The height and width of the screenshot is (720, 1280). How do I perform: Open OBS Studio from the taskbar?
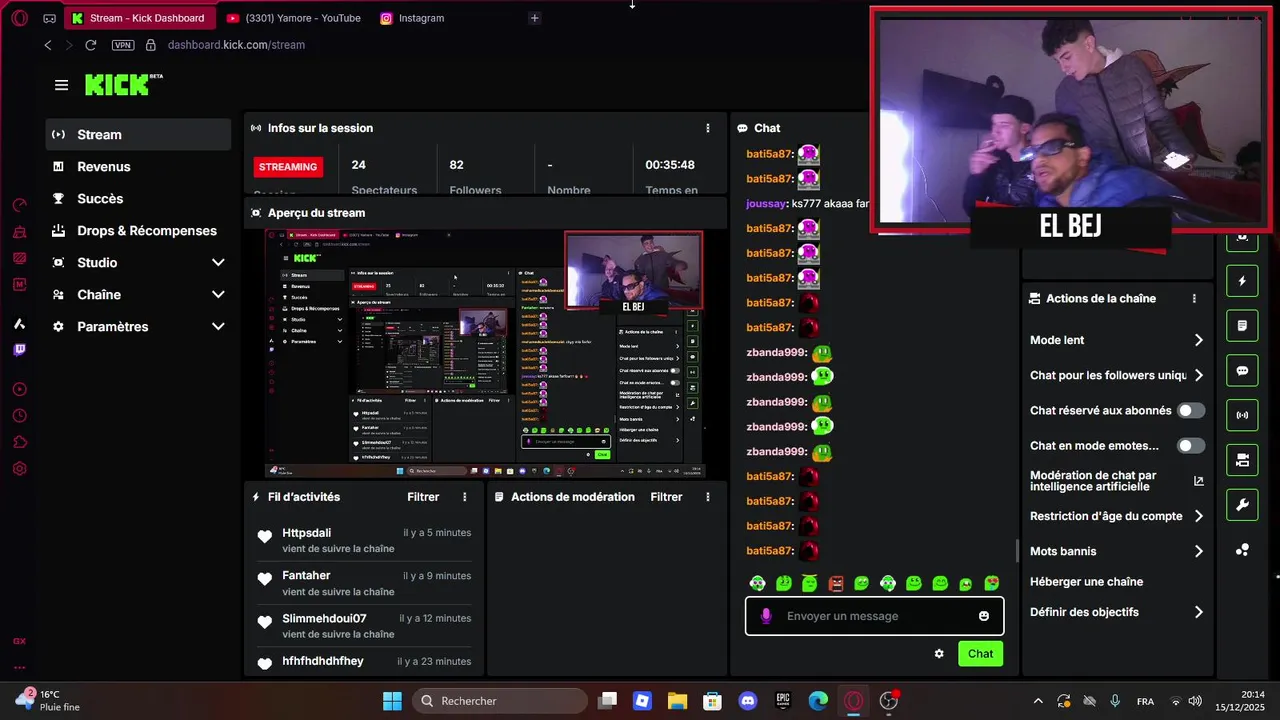[888, 701]
